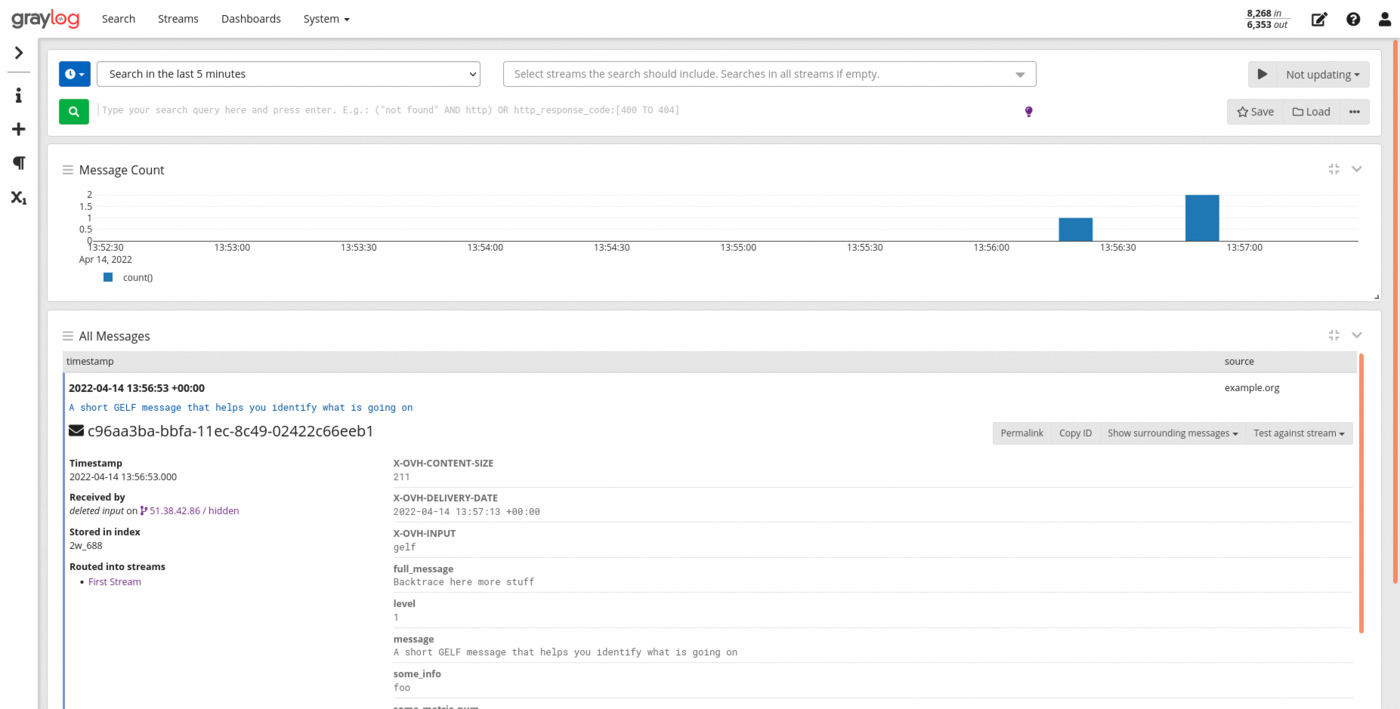This screenshot has width=1400, height=709.
Task: Select the X₁ fields icon in sidebar
Action: [x=18, y=198]
